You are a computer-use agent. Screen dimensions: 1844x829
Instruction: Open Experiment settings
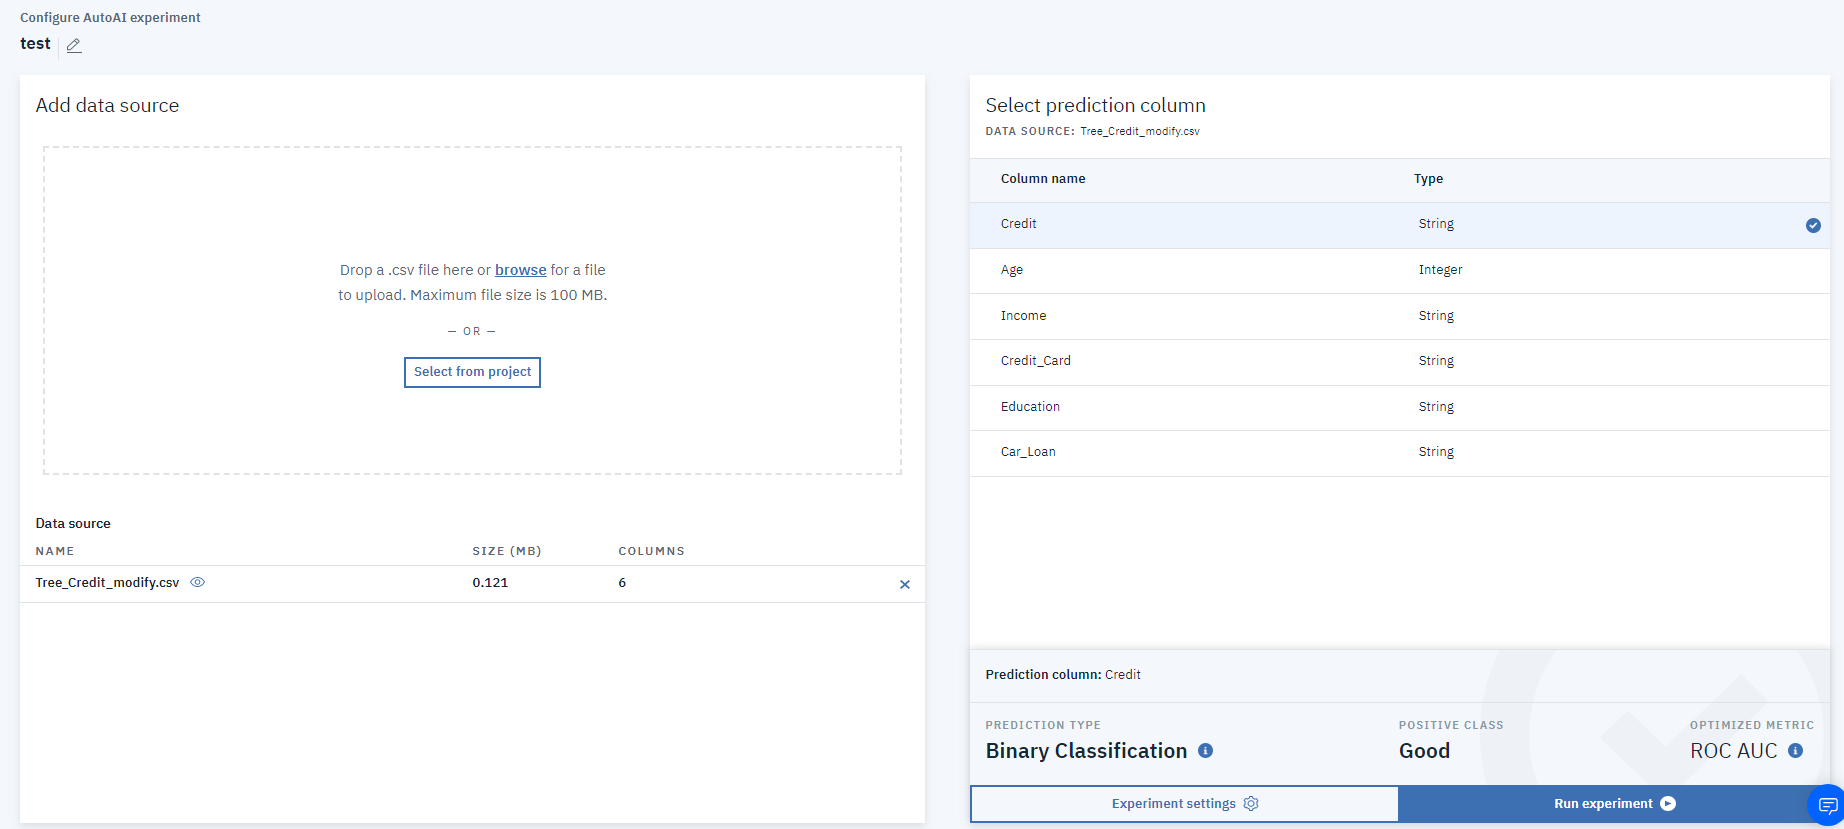(1184, 804)
